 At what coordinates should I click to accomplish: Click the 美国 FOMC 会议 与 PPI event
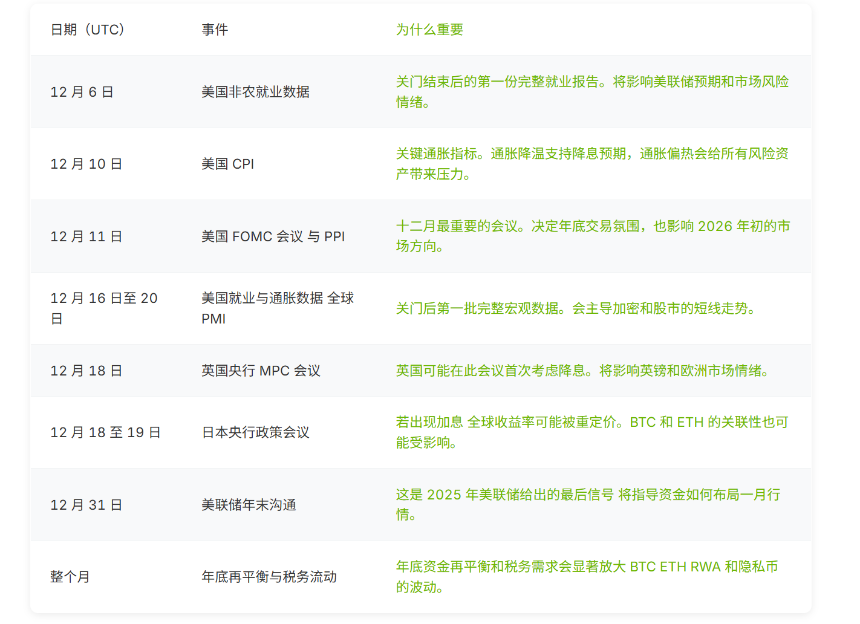click(273, 237)
